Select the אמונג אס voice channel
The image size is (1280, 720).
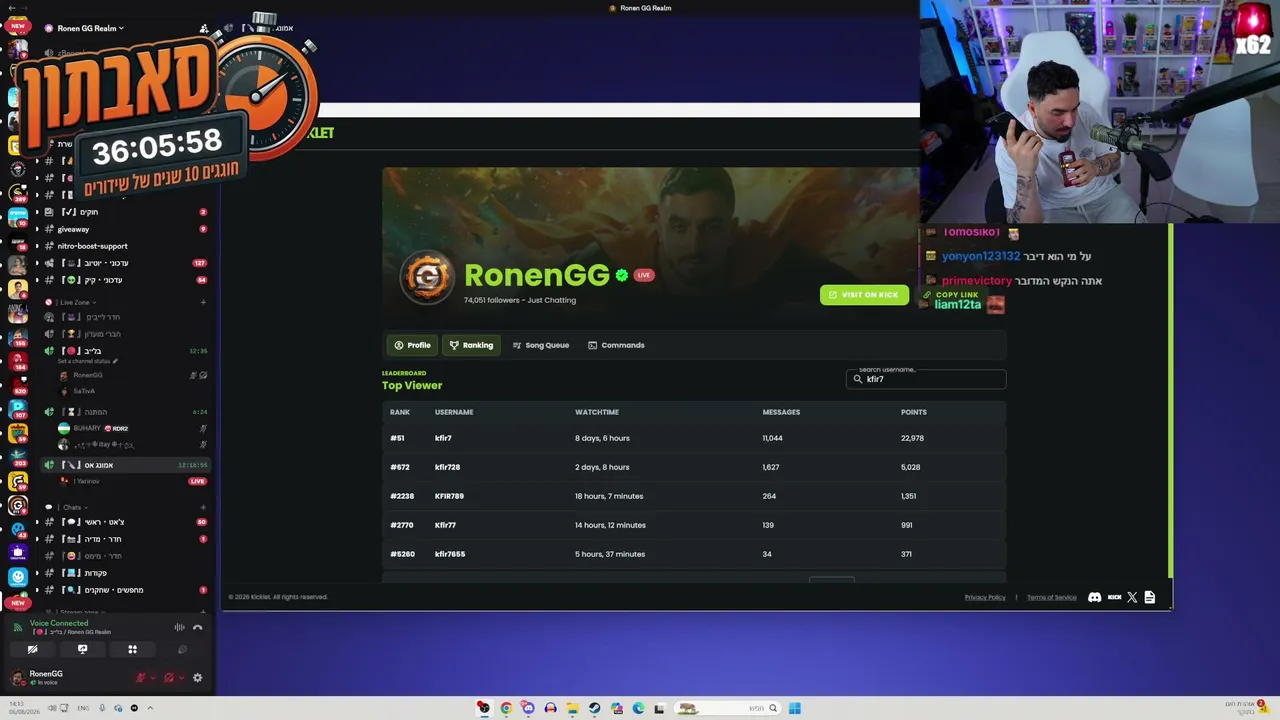(x=125, y=465)
